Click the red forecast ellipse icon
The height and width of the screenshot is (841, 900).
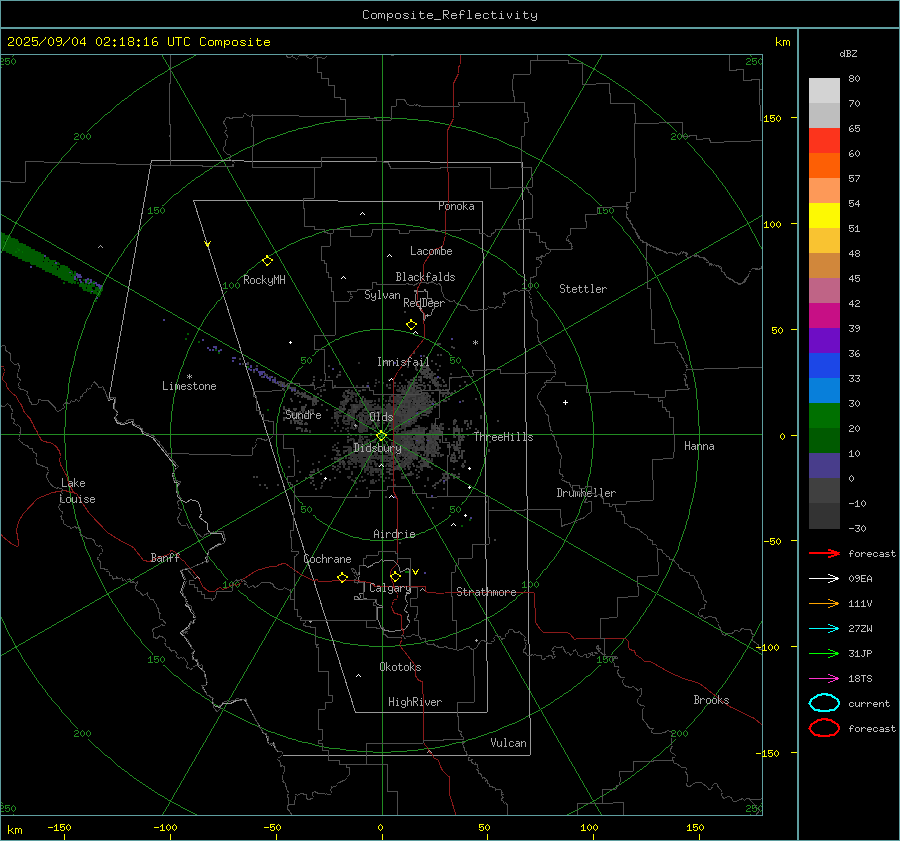(x=824, y=728)
